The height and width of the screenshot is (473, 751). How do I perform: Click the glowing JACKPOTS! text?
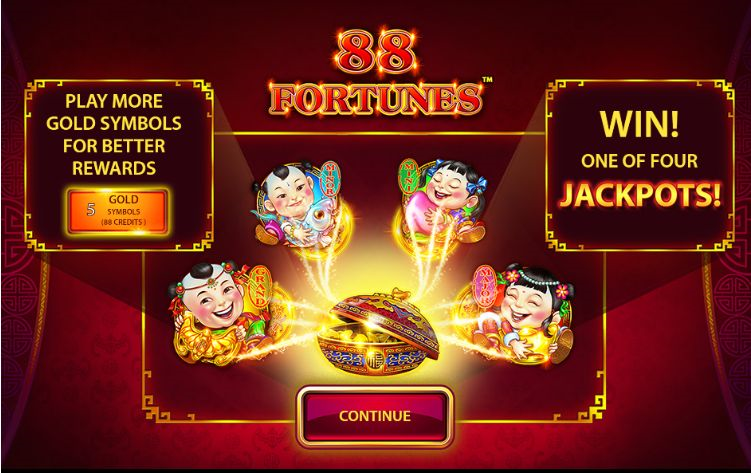pos(640,193)
